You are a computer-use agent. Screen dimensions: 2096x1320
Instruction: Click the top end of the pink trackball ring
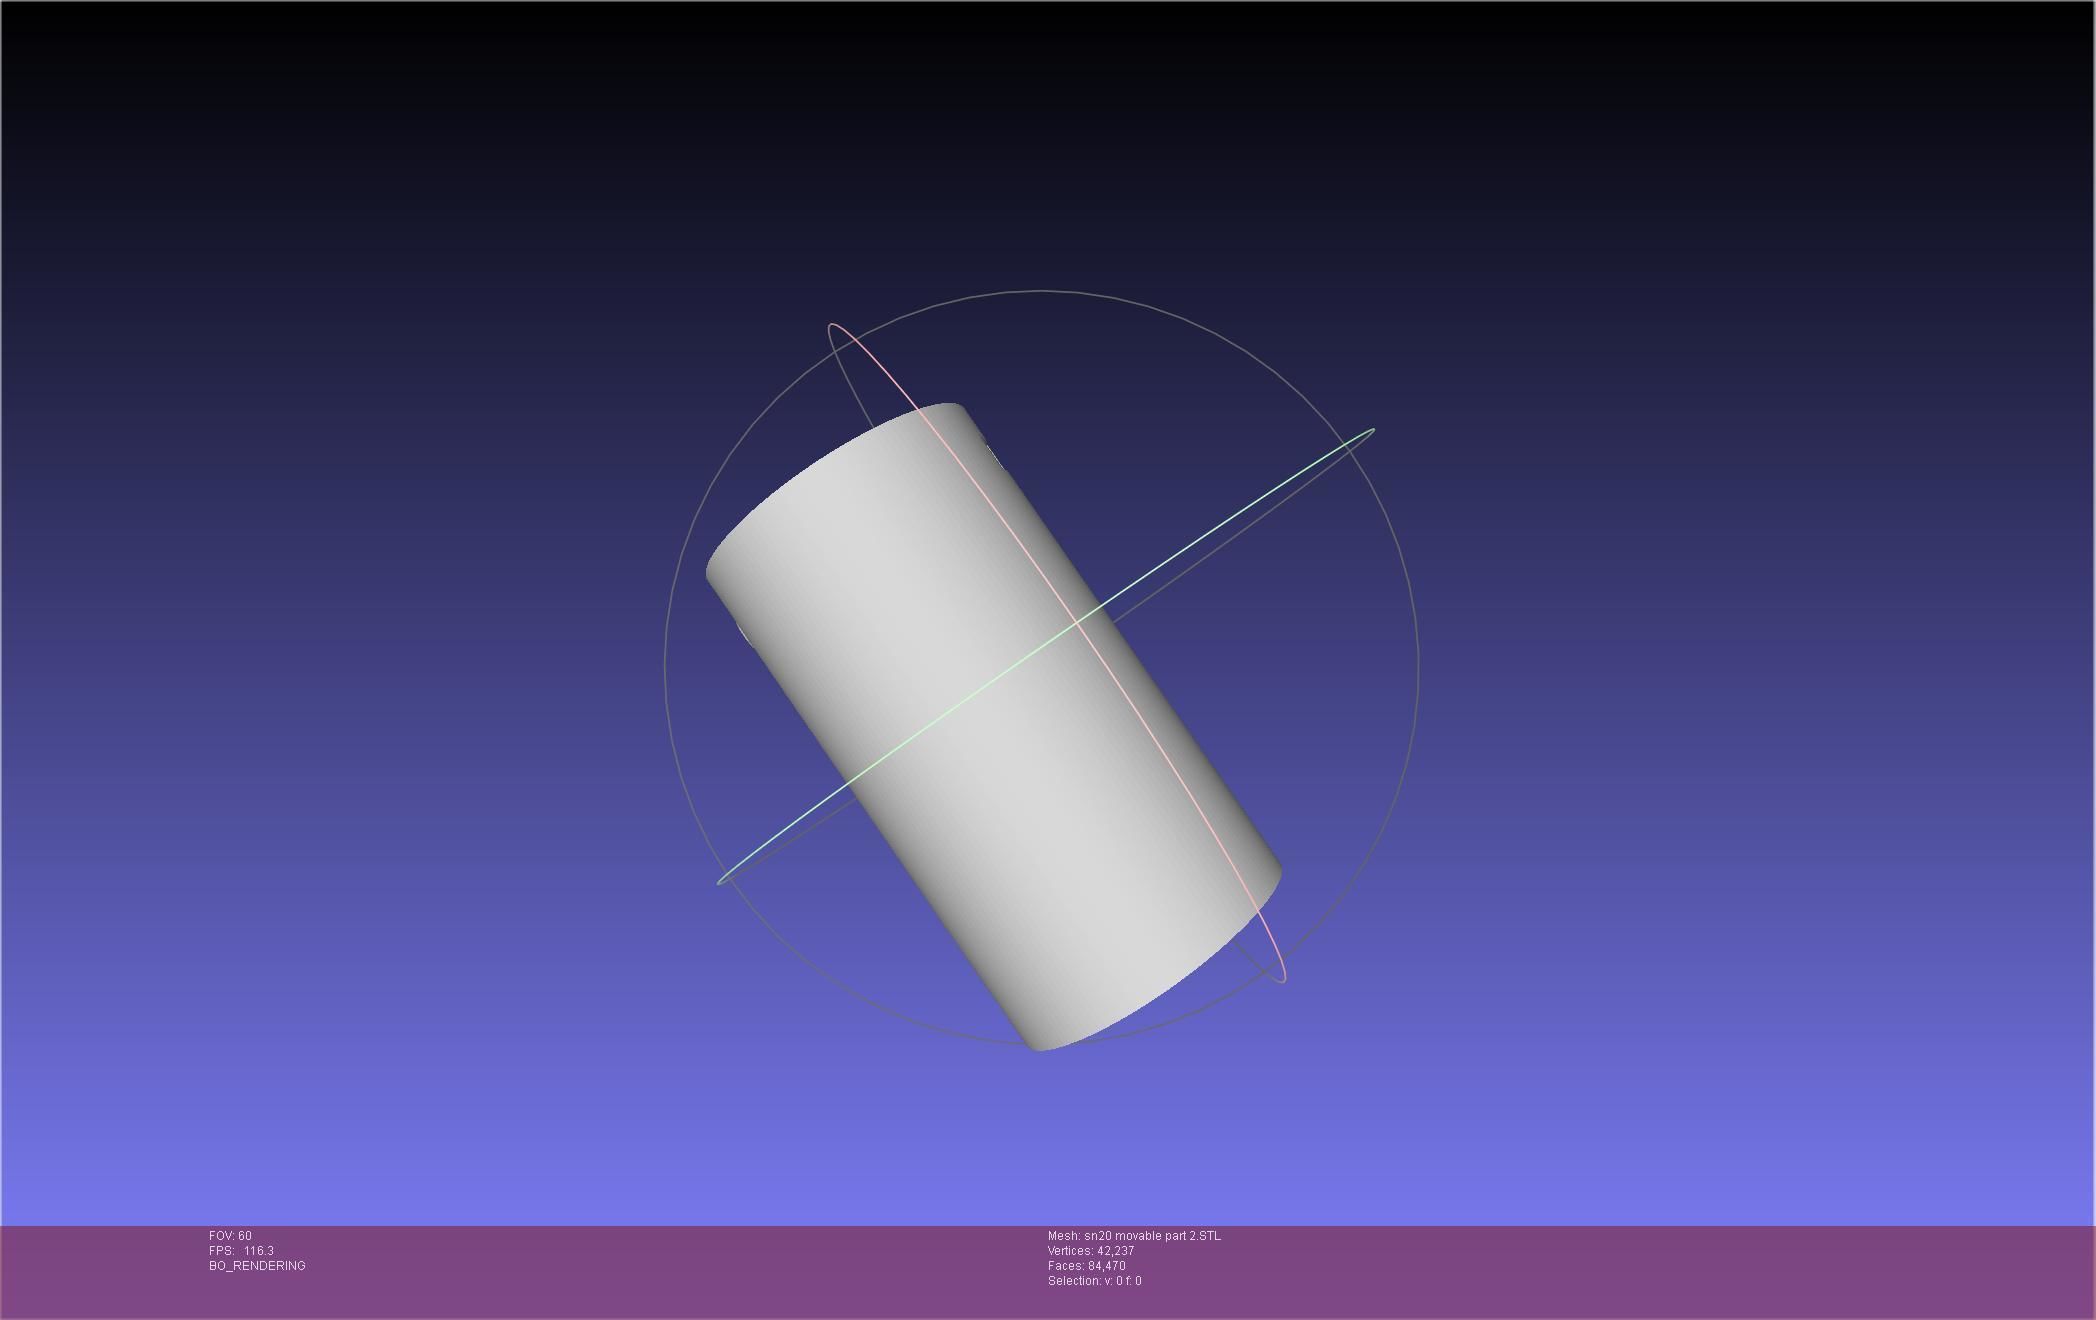(x=832, y=325)
